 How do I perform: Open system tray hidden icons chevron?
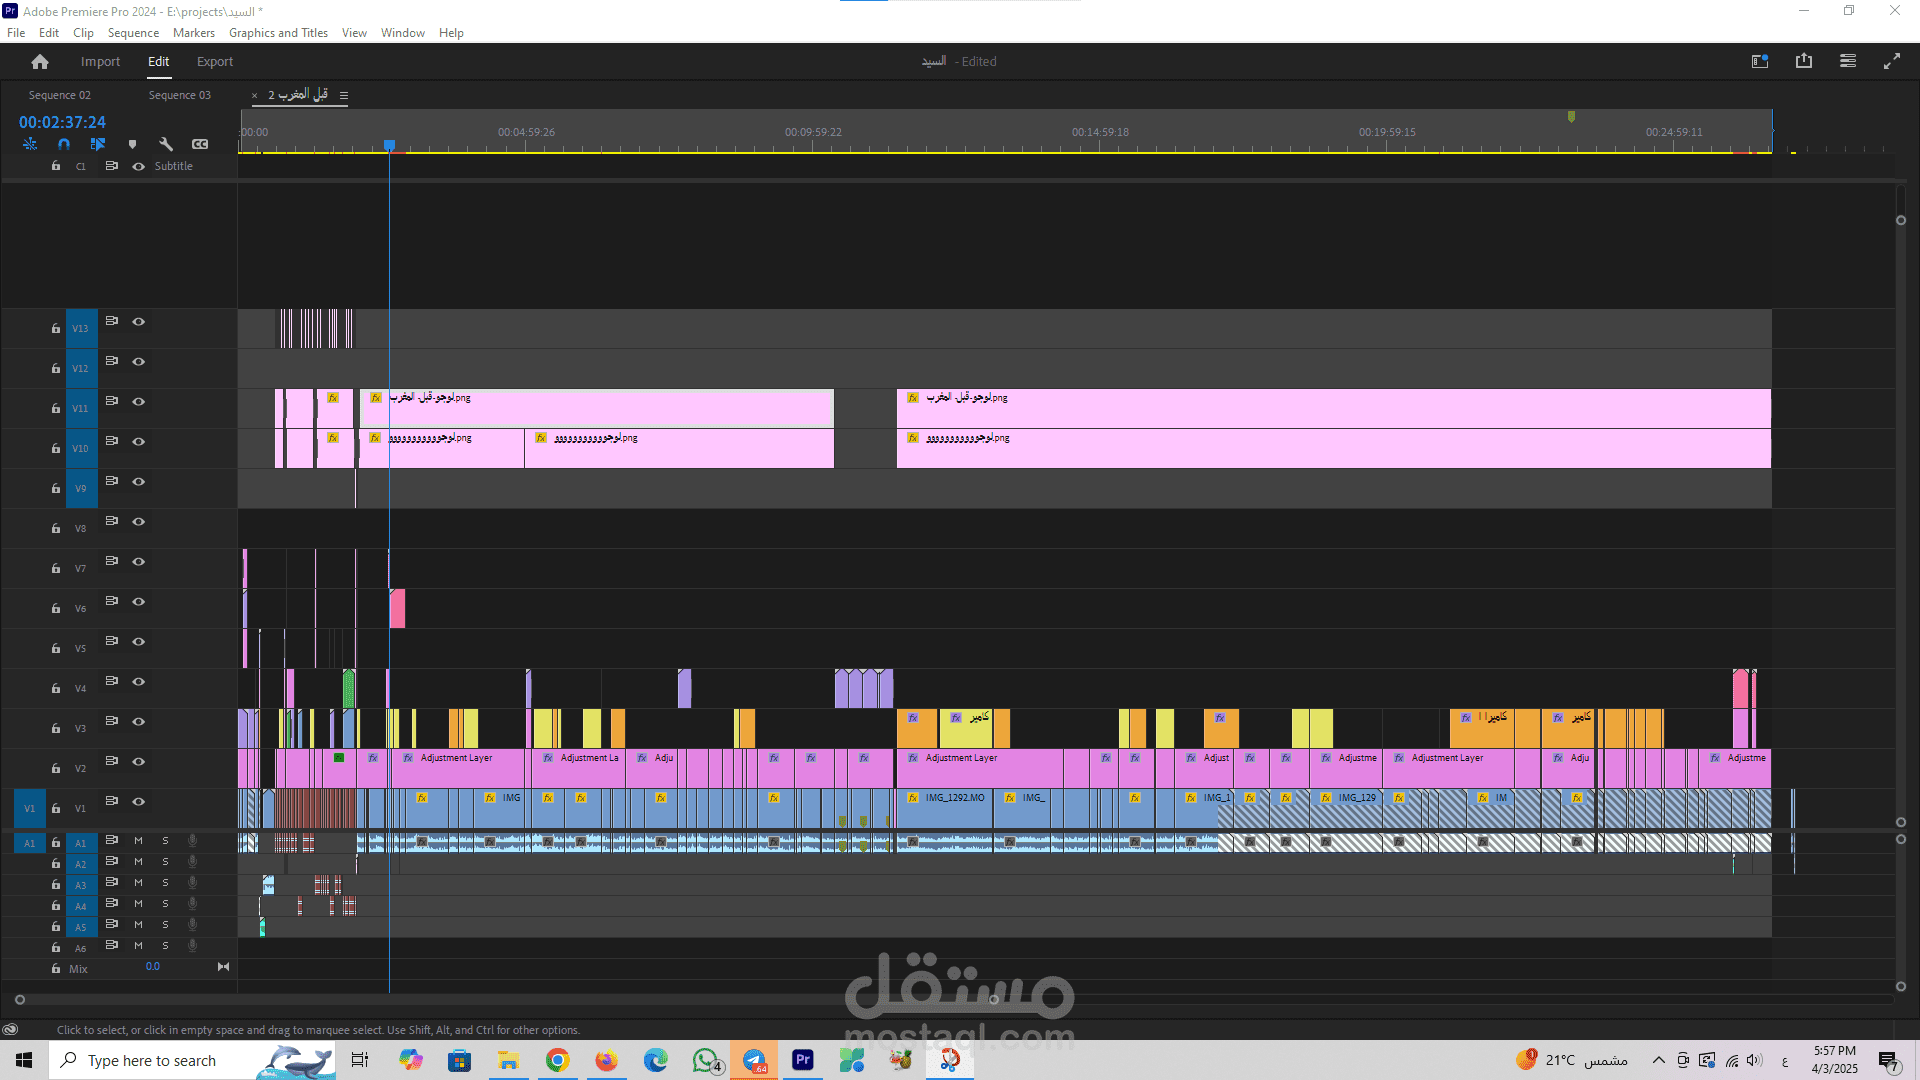point(1659,1060)
